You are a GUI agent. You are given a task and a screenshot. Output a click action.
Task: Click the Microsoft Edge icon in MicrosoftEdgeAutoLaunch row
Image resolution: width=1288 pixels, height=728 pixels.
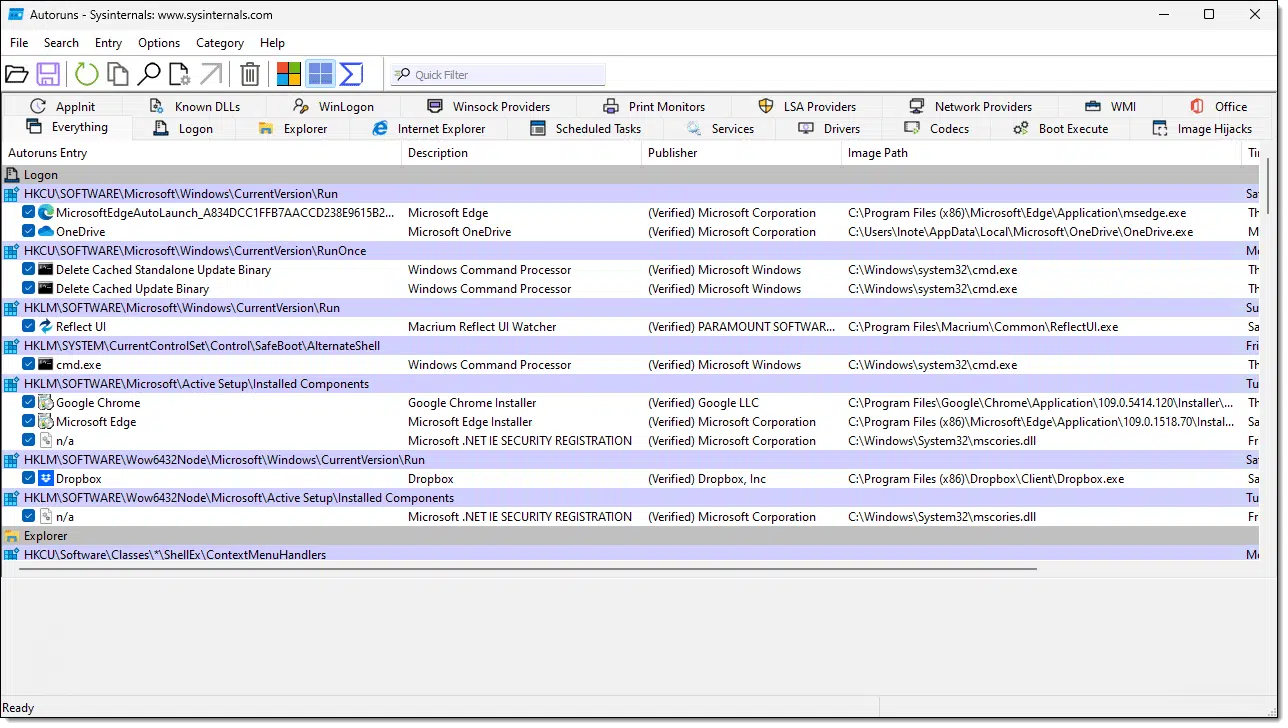pos(46,212)
